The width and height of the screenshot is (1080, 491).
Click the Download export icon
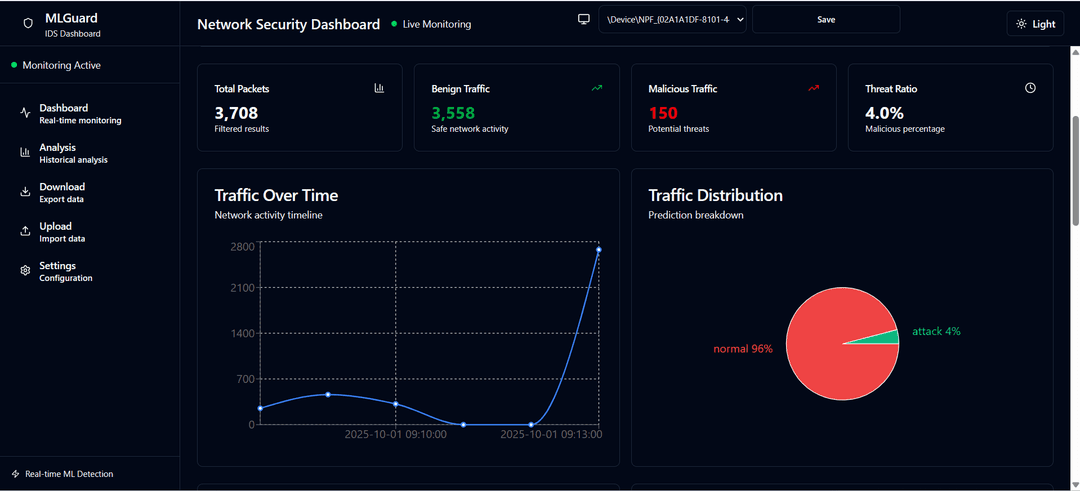pos(25,192)
